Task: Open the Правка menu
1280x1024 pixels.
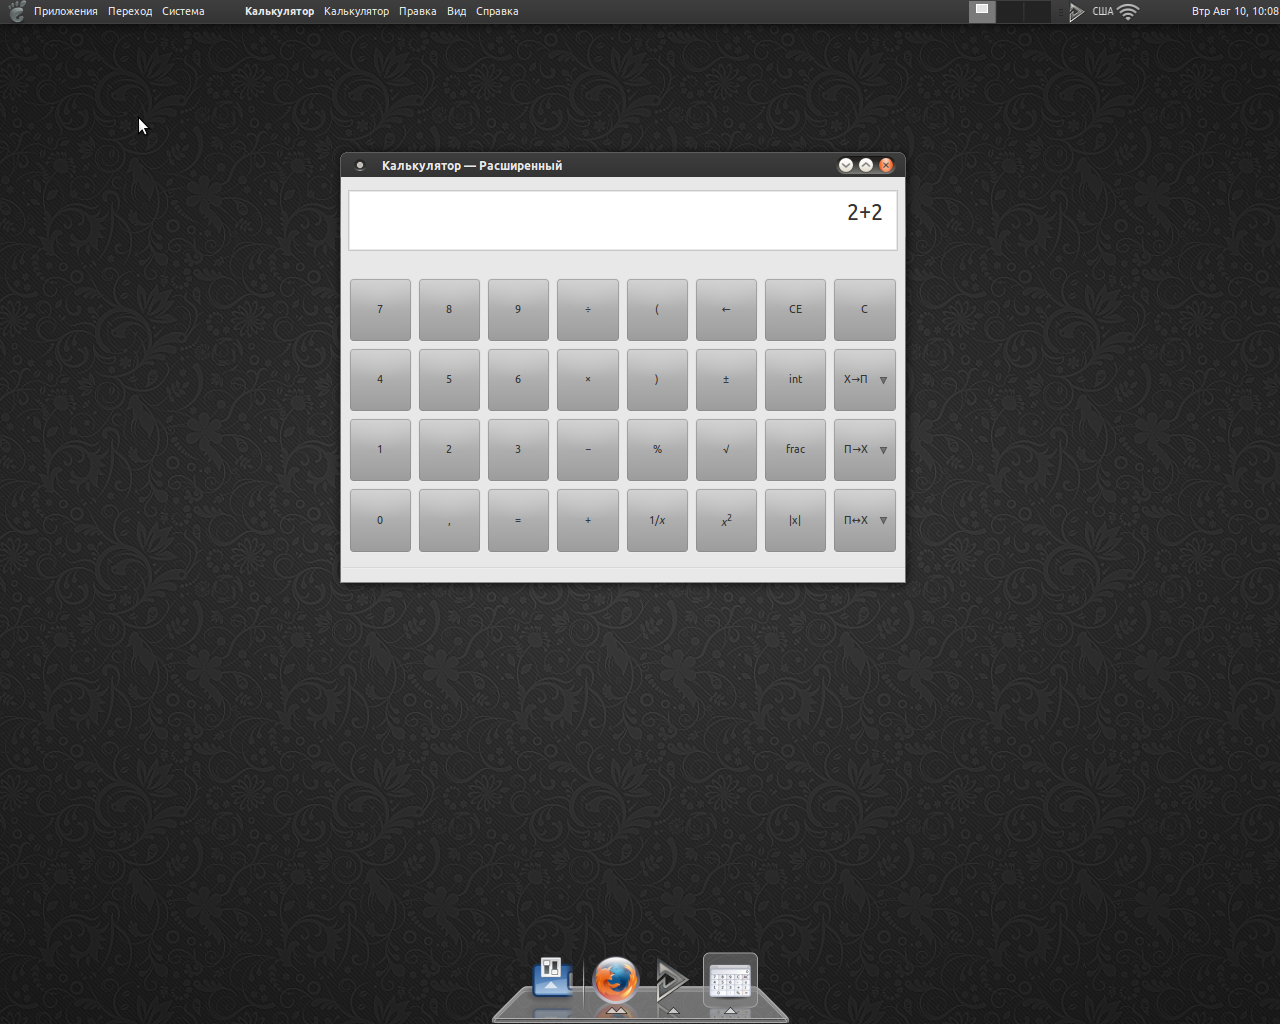Action: coord(417,12)
